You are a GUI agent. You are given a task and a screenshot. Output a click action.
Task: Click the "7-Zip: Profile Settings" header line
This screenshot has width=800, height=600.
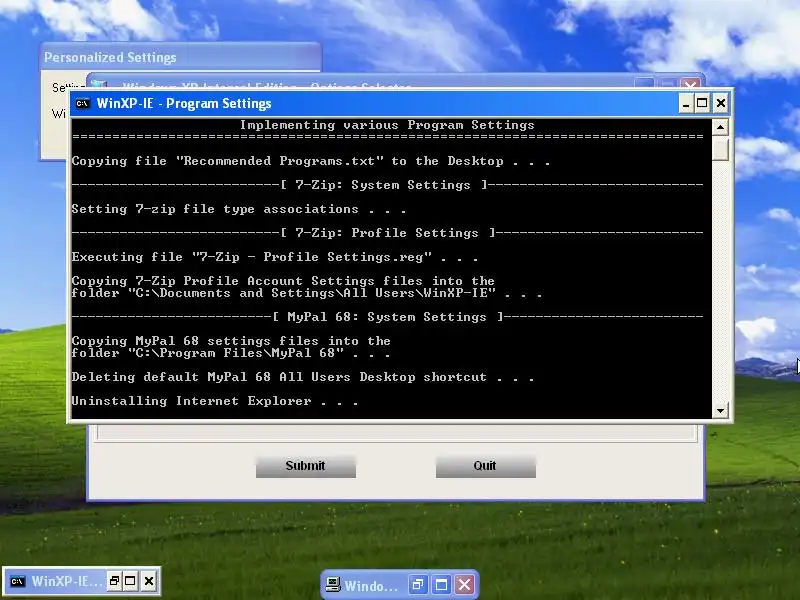click(388, 233)
